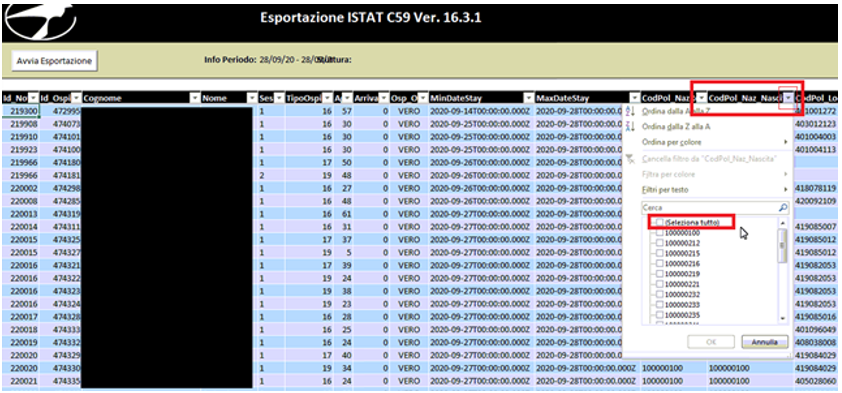The height and width of the screenshot is (393, 842).
Task: Open the MaxDateStay column filter dropdown
Action: click(x=635, y=98)
